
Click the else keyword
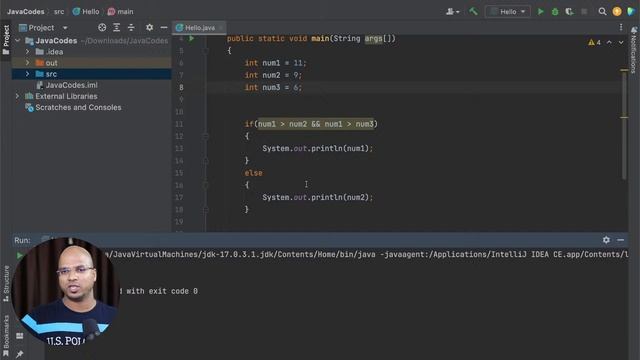pos(253,173)
